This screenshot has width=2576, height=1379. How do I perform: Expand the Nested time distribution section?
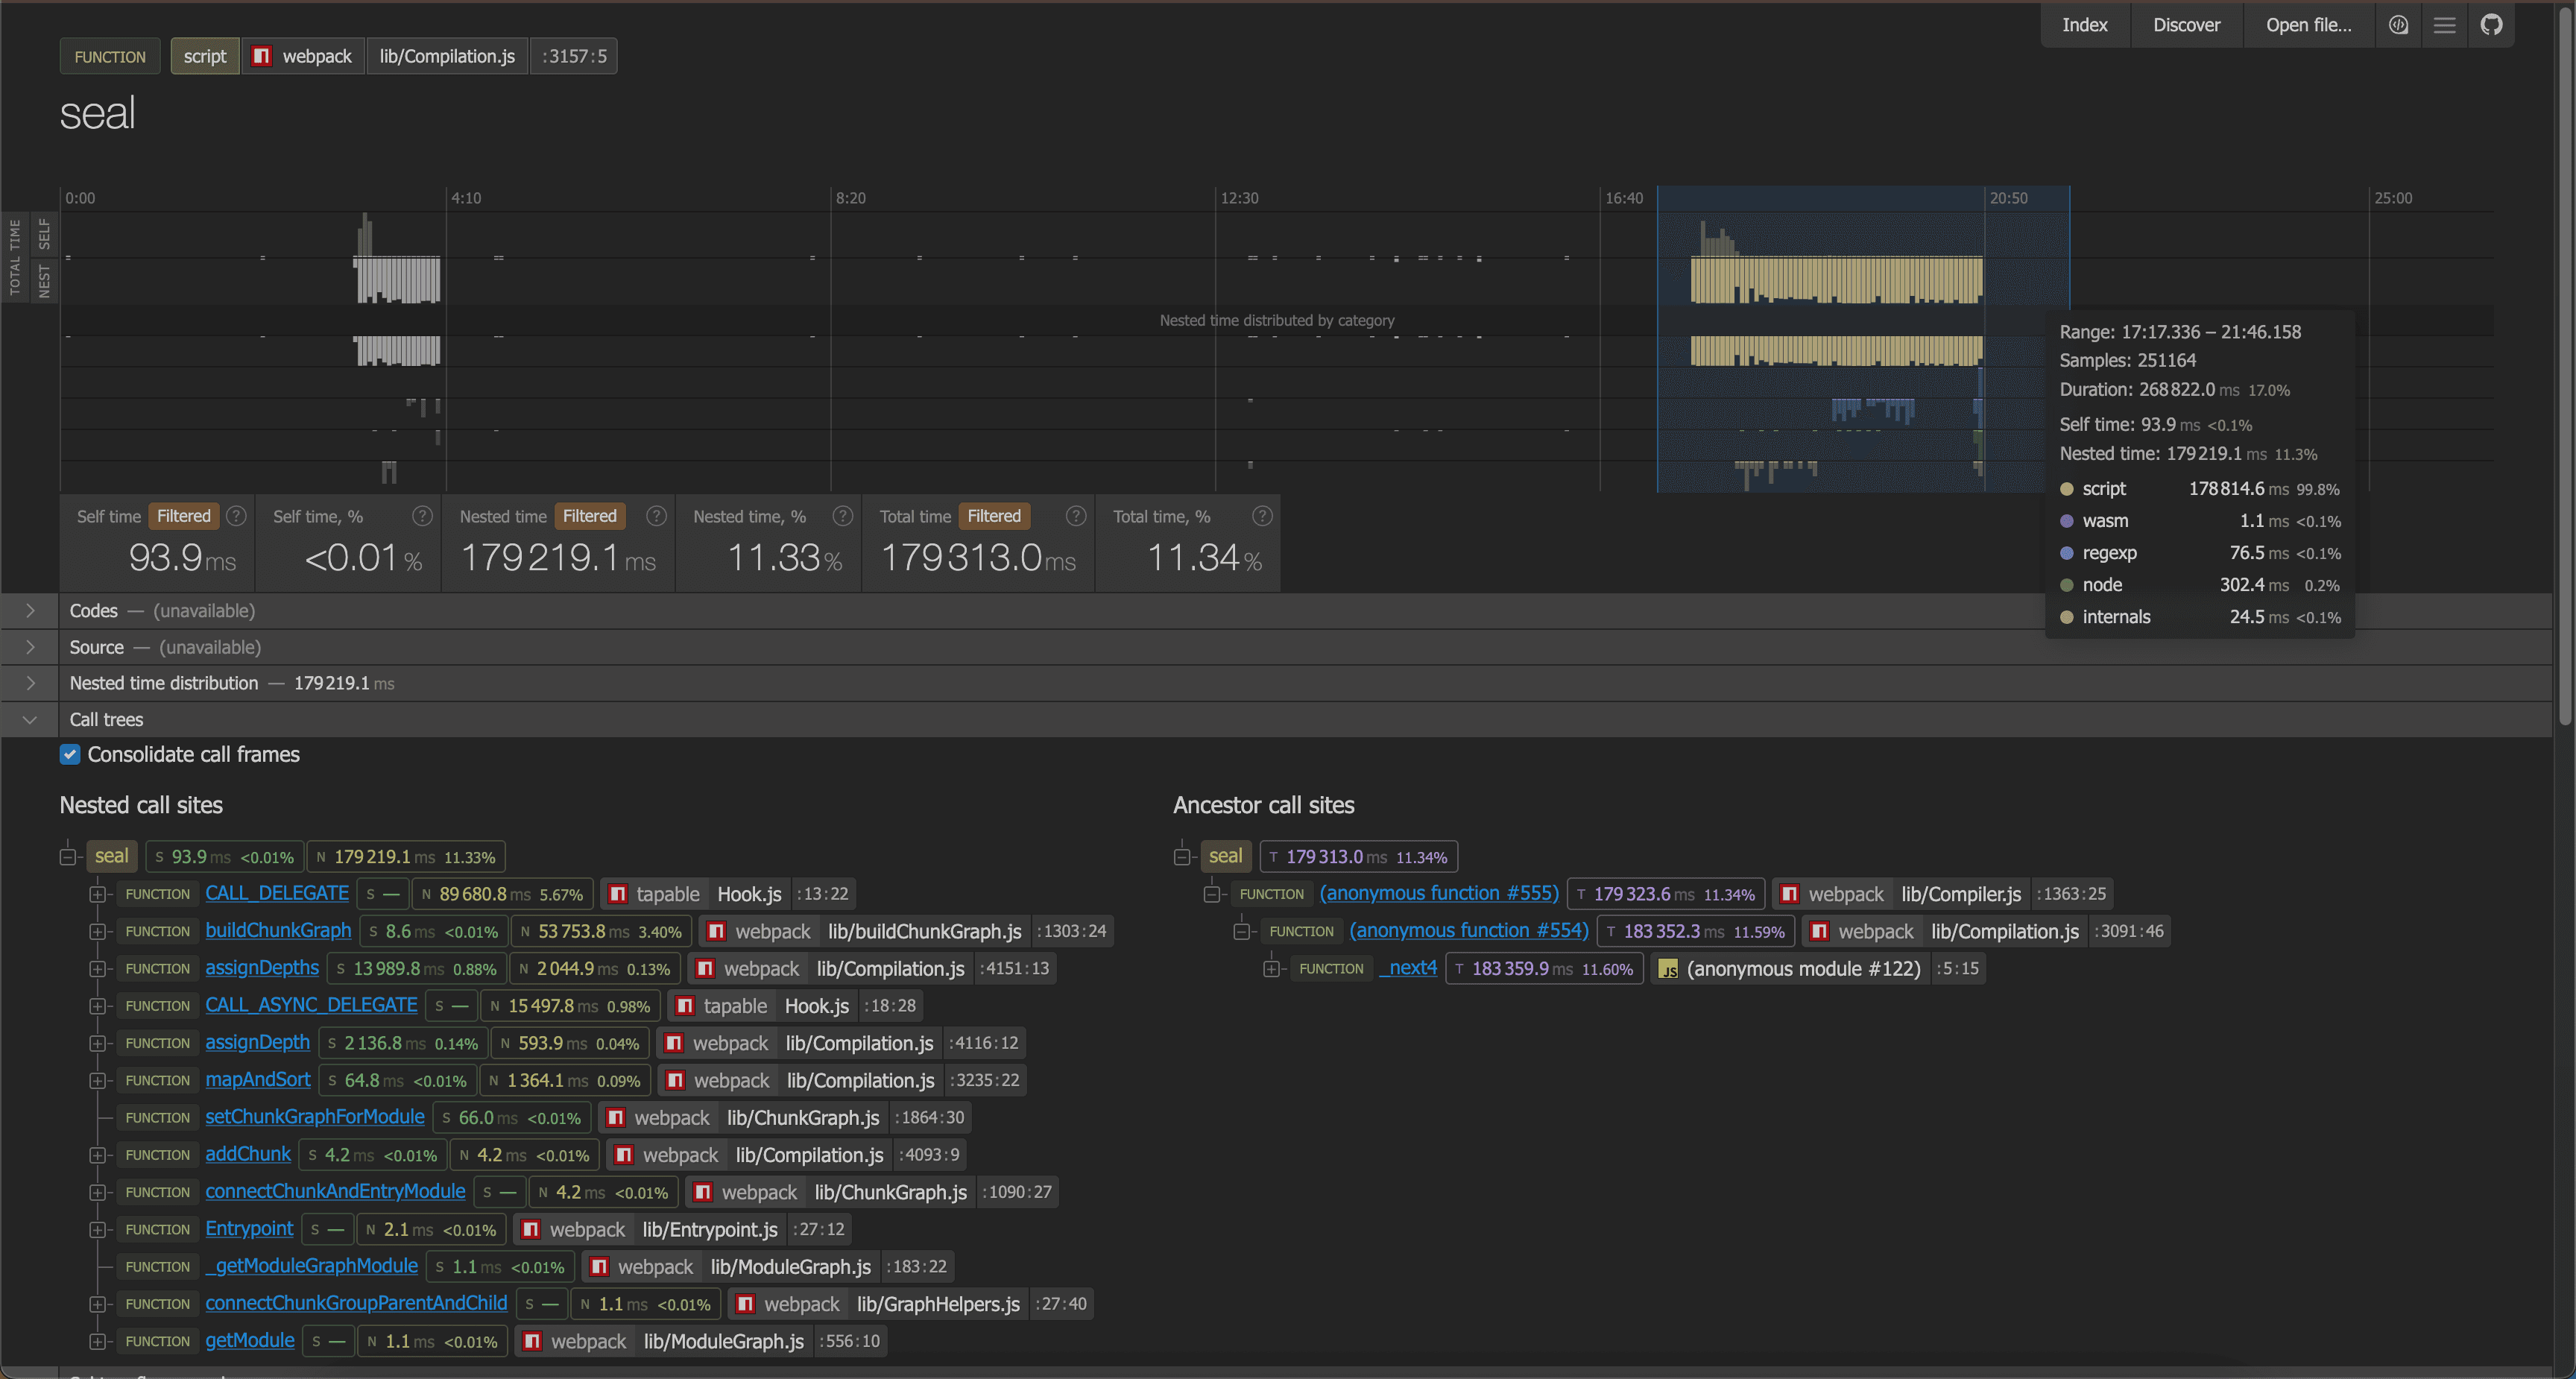30,684
